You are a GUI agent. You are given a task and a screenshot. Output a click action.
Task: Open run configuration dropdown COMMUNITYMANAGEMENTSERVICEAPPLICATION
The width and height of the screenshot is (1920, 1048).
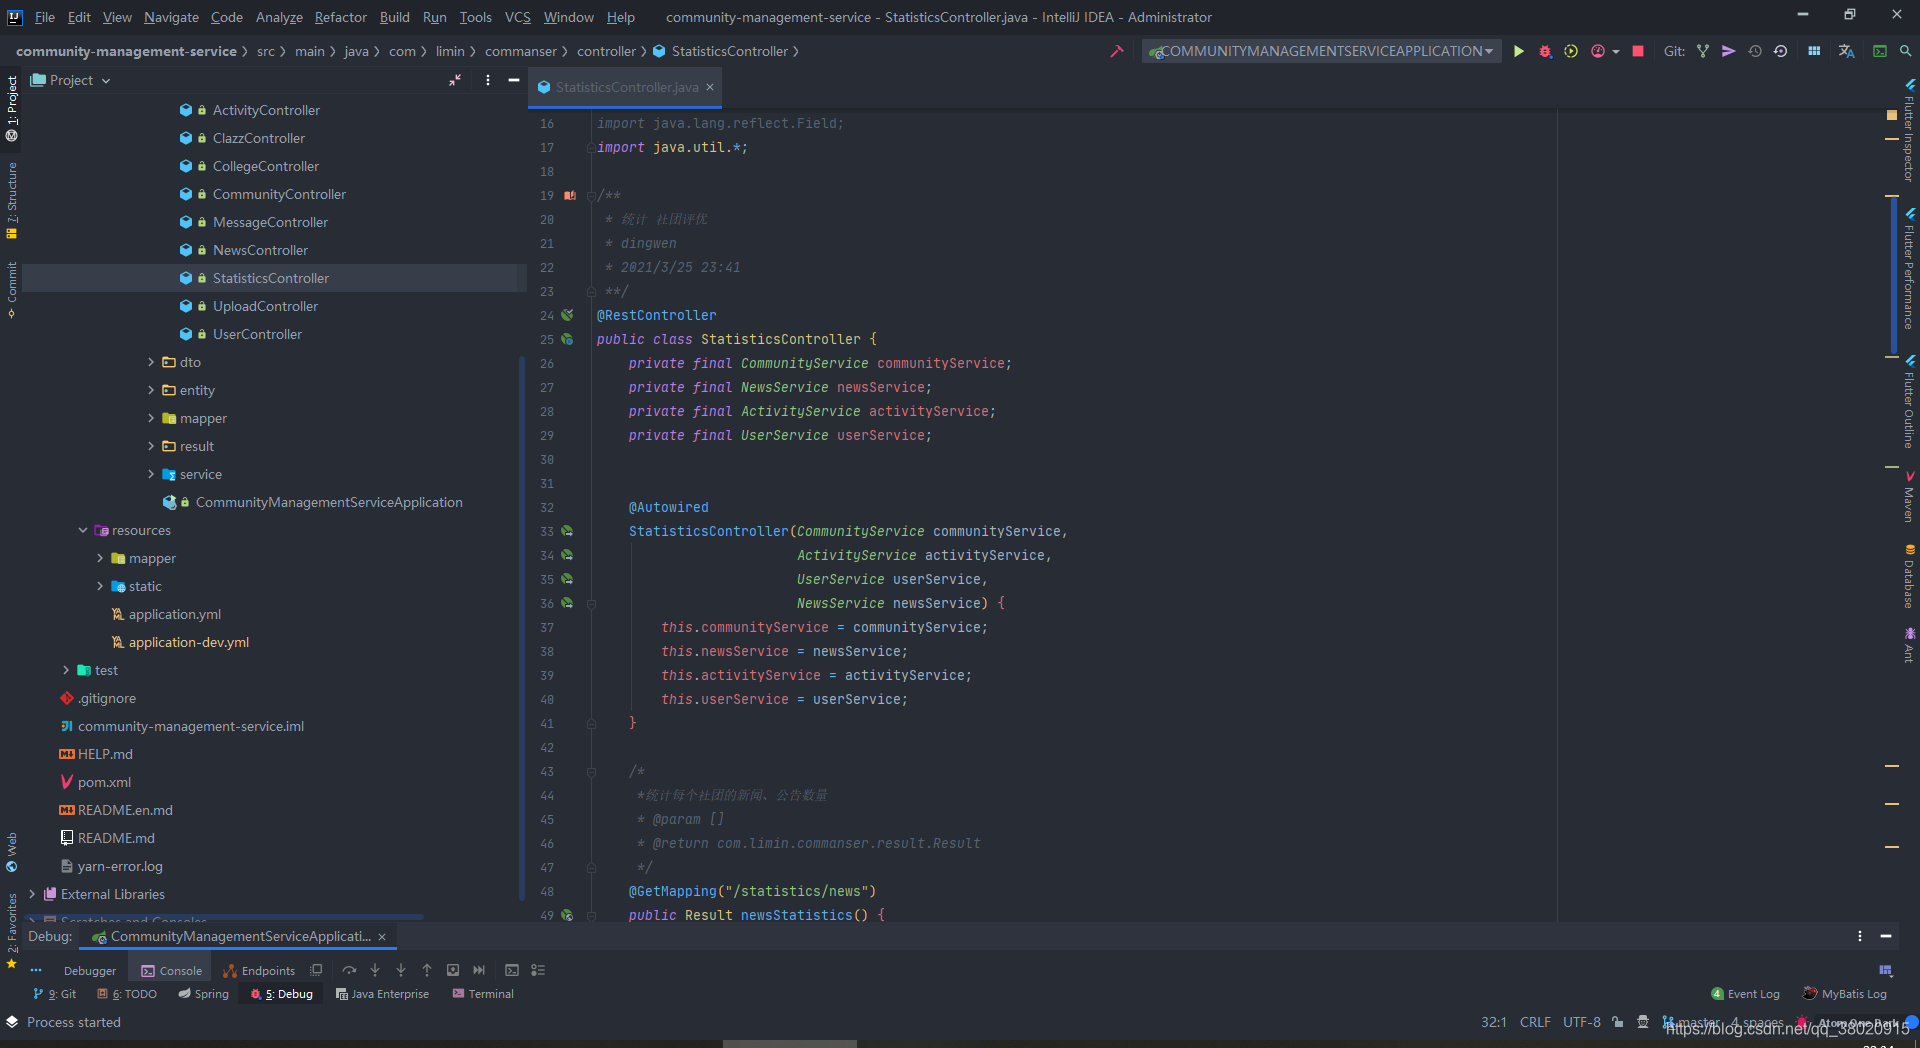point(1321,51)
